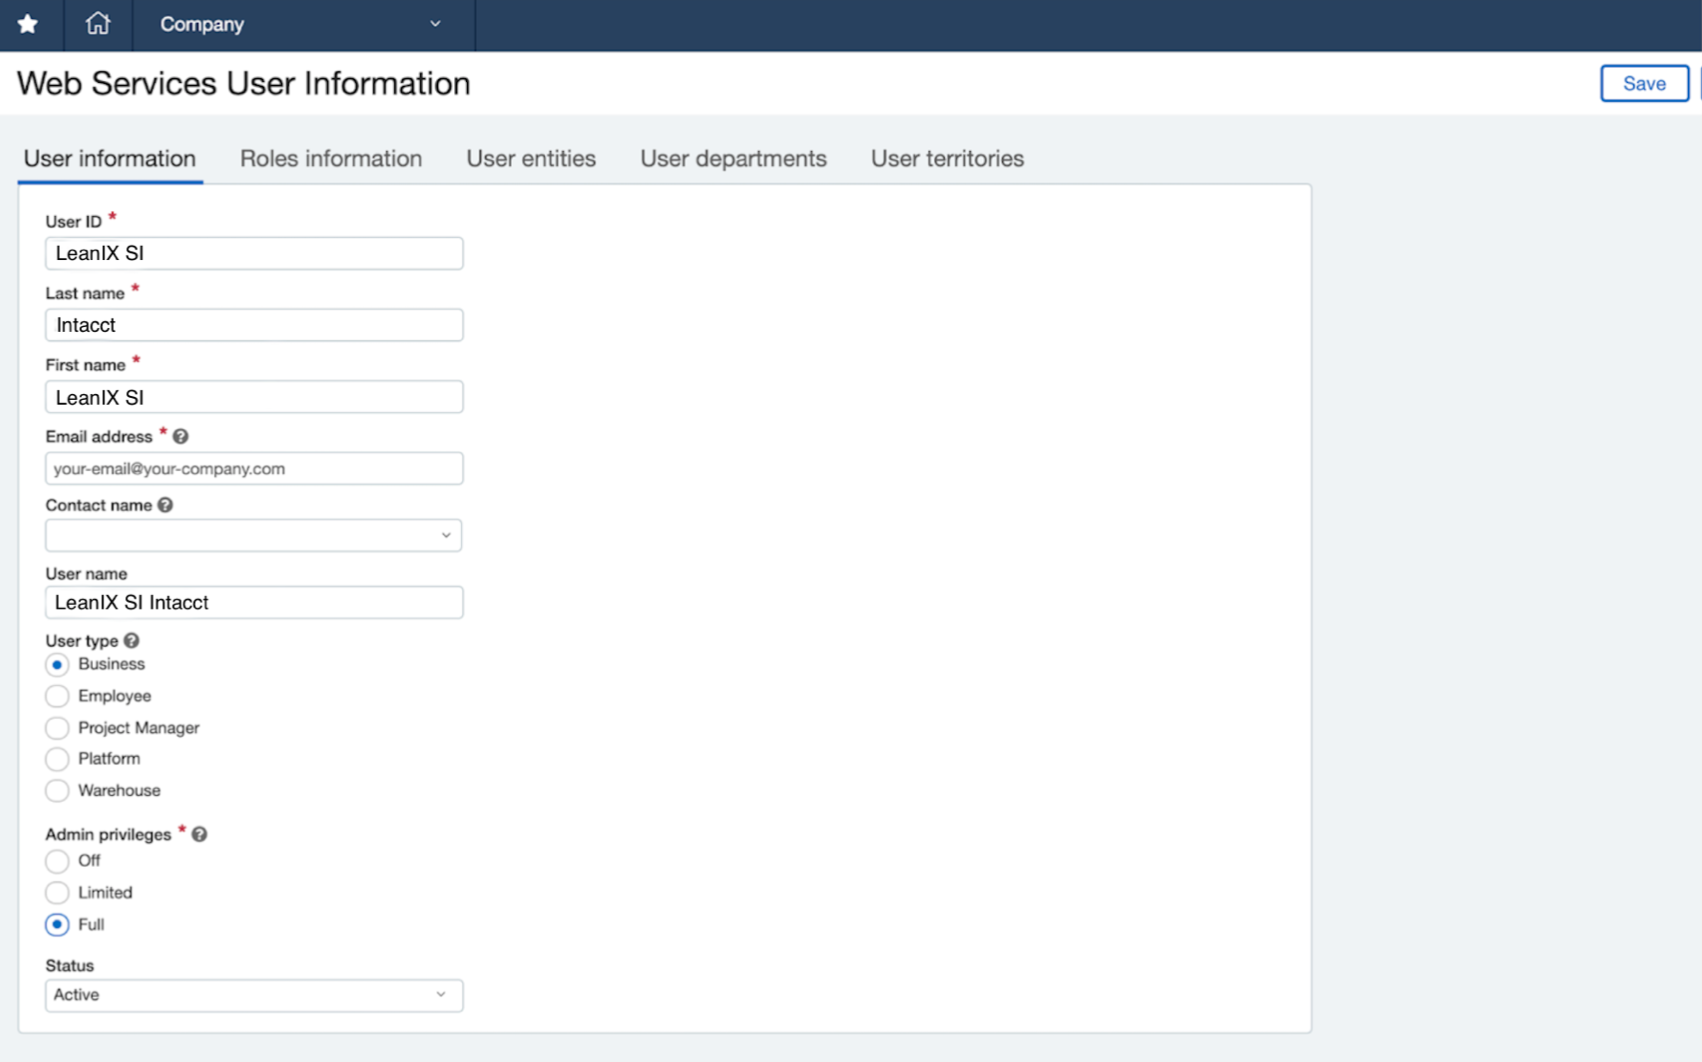The image size is (1702, 1062).
Task: Go to the home page icon
Action: [97, 23]
